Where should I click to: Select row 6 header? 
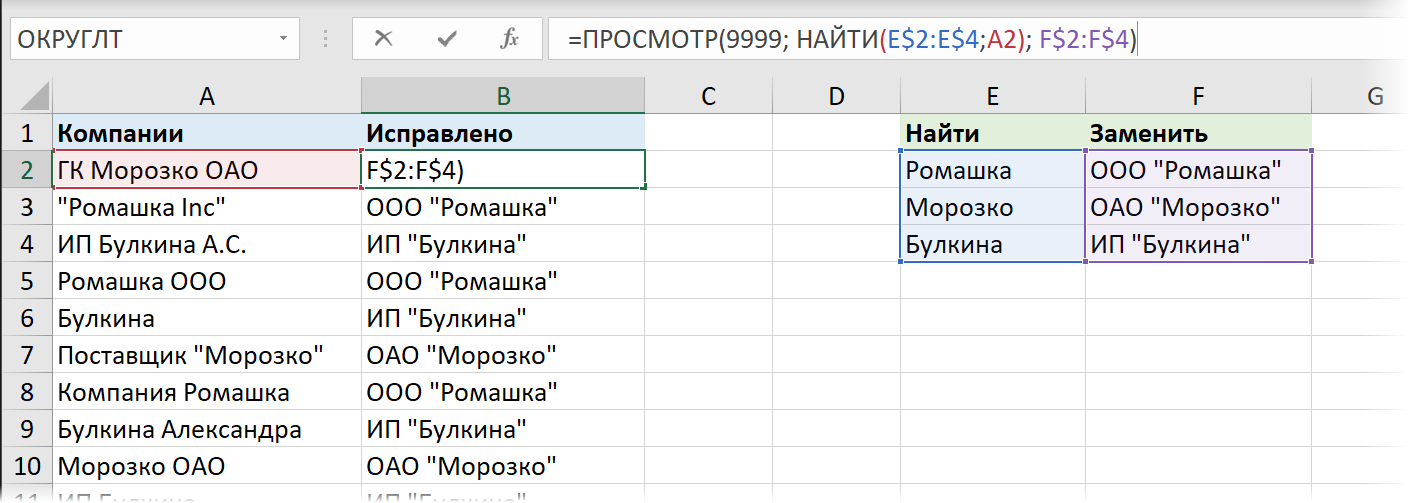[26, 318]
